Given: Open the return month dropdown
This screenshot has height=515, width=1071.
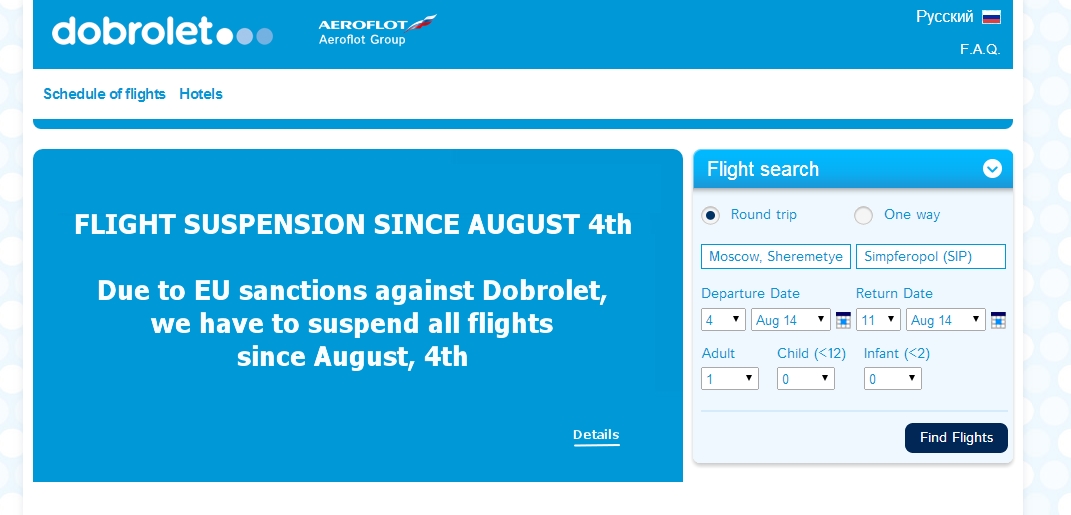Looking at the screenshot, I should [945, 320].
